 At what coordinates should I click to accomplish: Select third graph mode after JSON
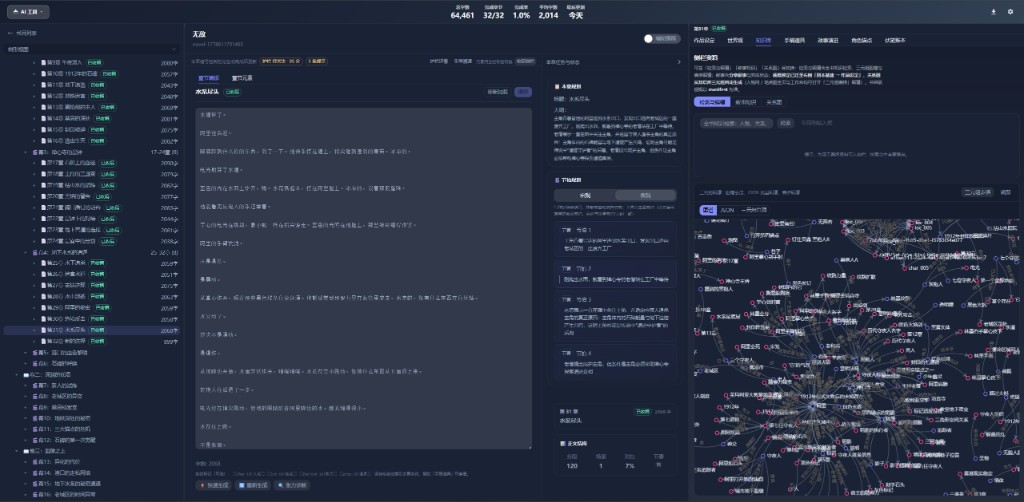coord(753,210)
